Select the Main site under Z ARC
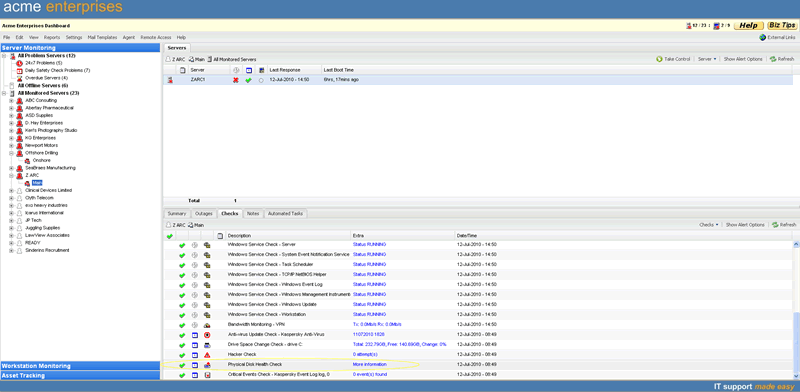Viewport: 800px width, 392px height. [x=37, y=183]
